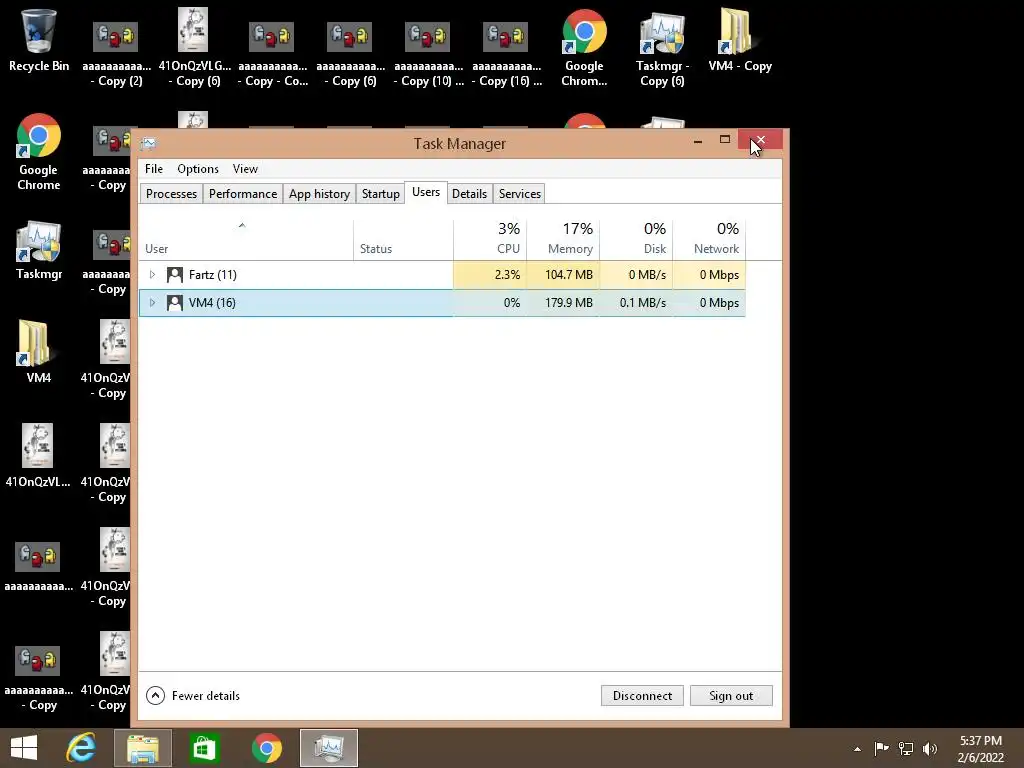
Task: Expand the VM4 (16) user row
Action: click(x=152, y=303)
